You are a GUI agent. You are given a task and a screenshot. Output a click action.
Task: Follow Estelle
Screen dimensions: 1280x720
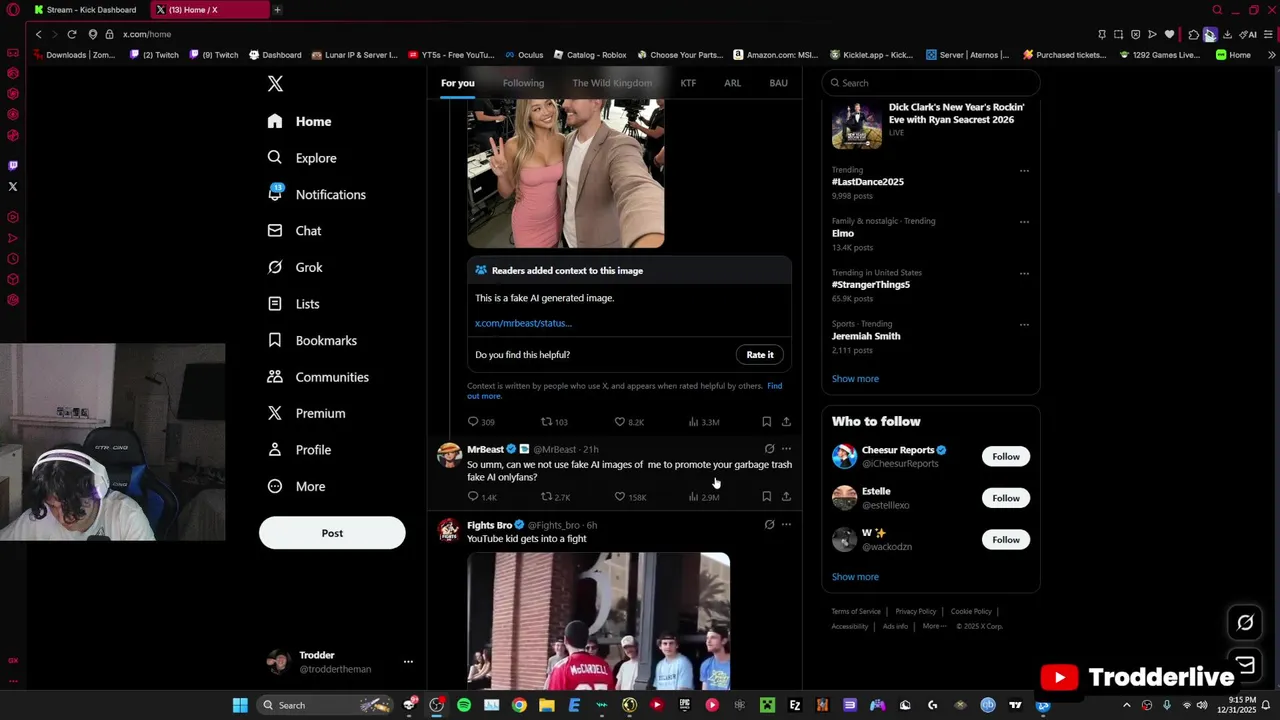click(x=1006, y=498)
